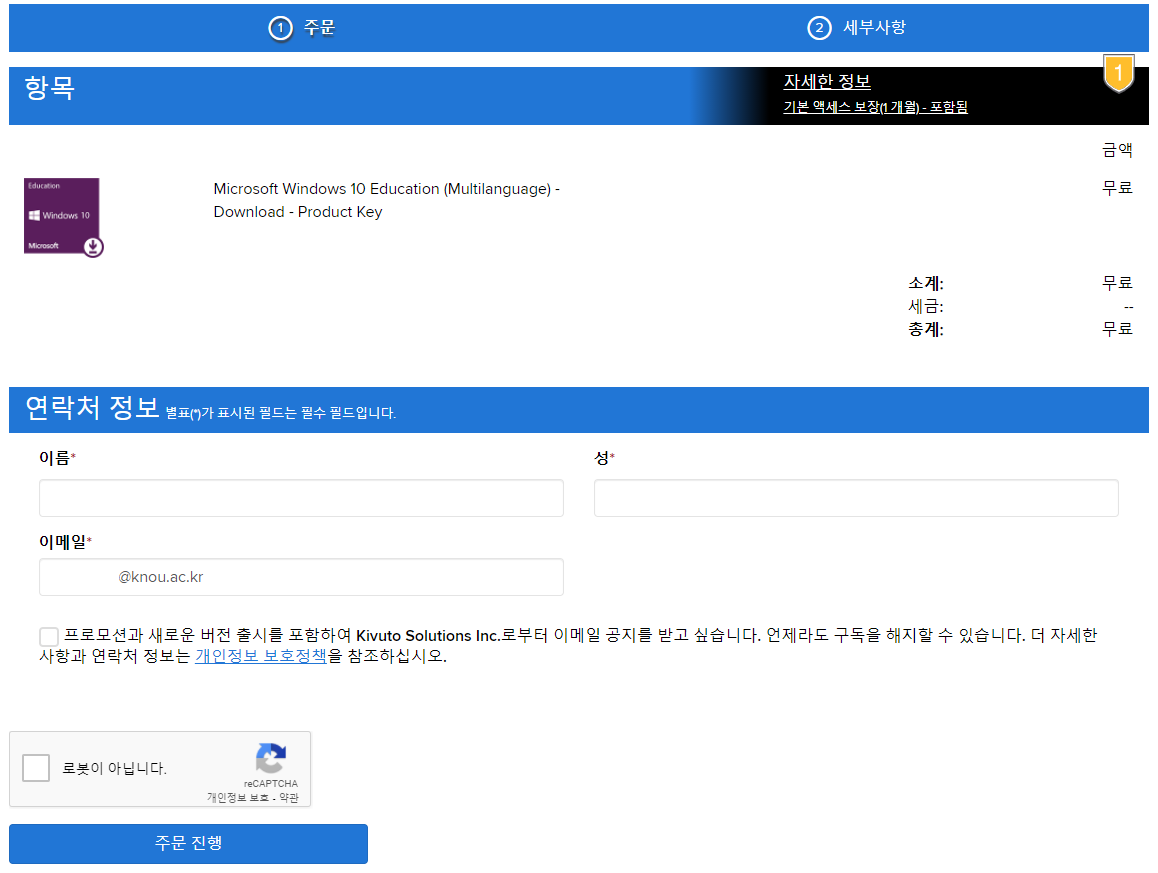The height and width of the screenshot is (873, 1158).
Task: Click the yellow shield badge icon
Action: pyautogui.click(x=1118, y=74)
